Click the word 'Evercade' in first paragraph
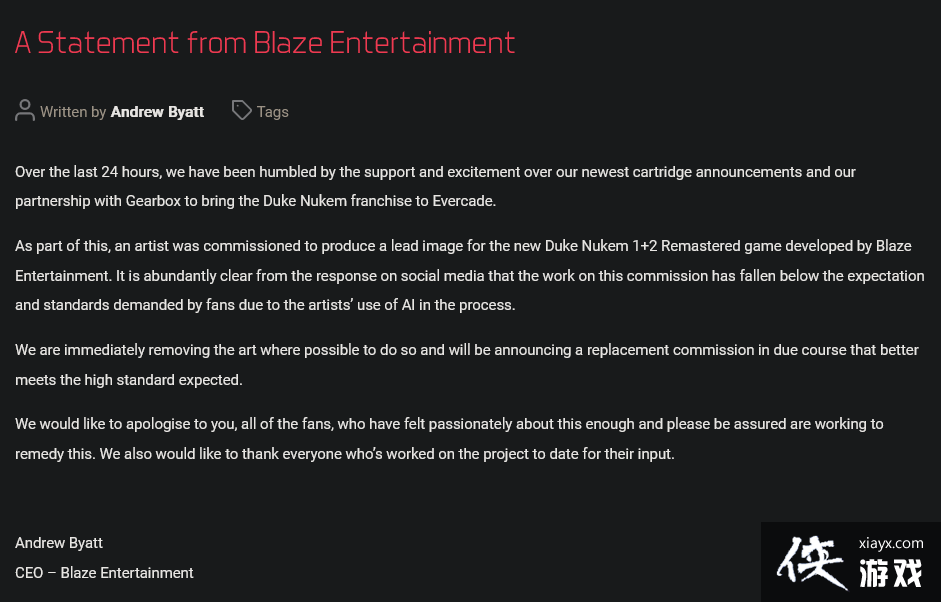Image resolution: width=941 pixels, height=602 pixels. [x=463, y=201]
